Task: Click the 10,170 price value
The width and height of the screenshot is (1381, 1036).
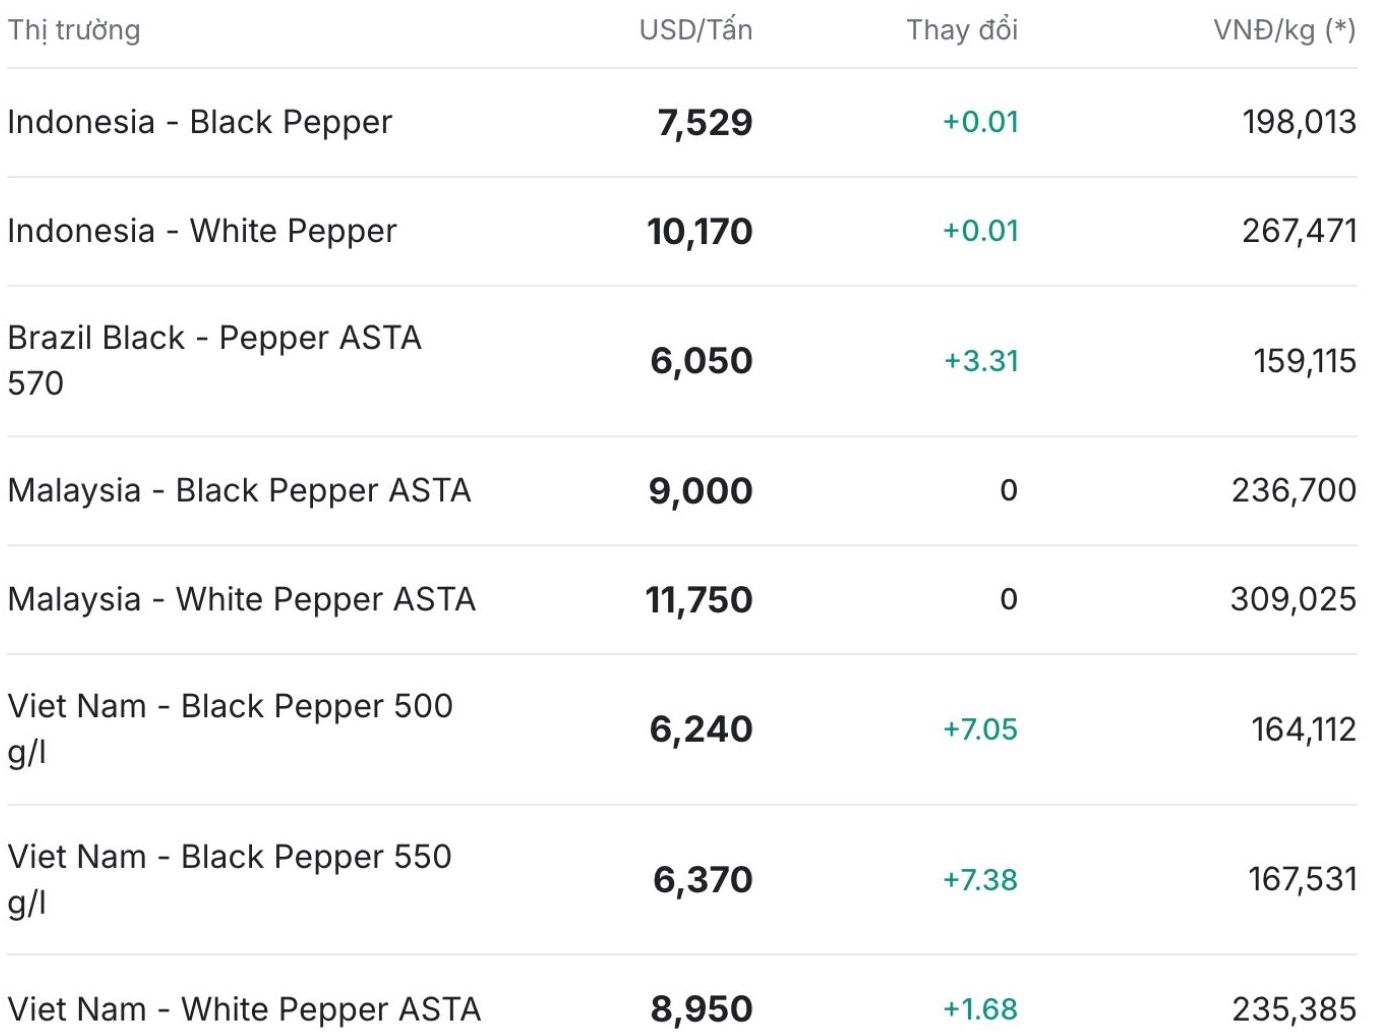Action: 699,231
